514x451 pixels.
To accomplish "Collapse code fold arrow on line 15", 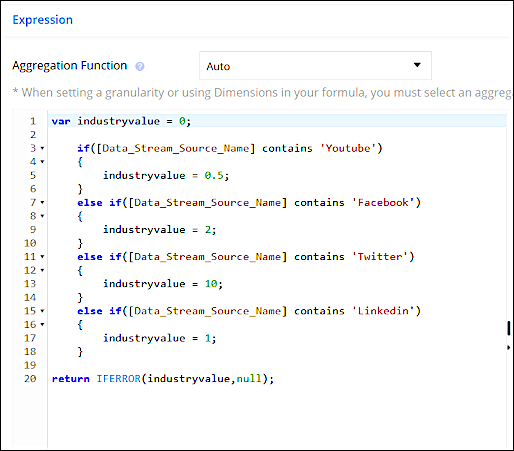I will pos(42,311).
